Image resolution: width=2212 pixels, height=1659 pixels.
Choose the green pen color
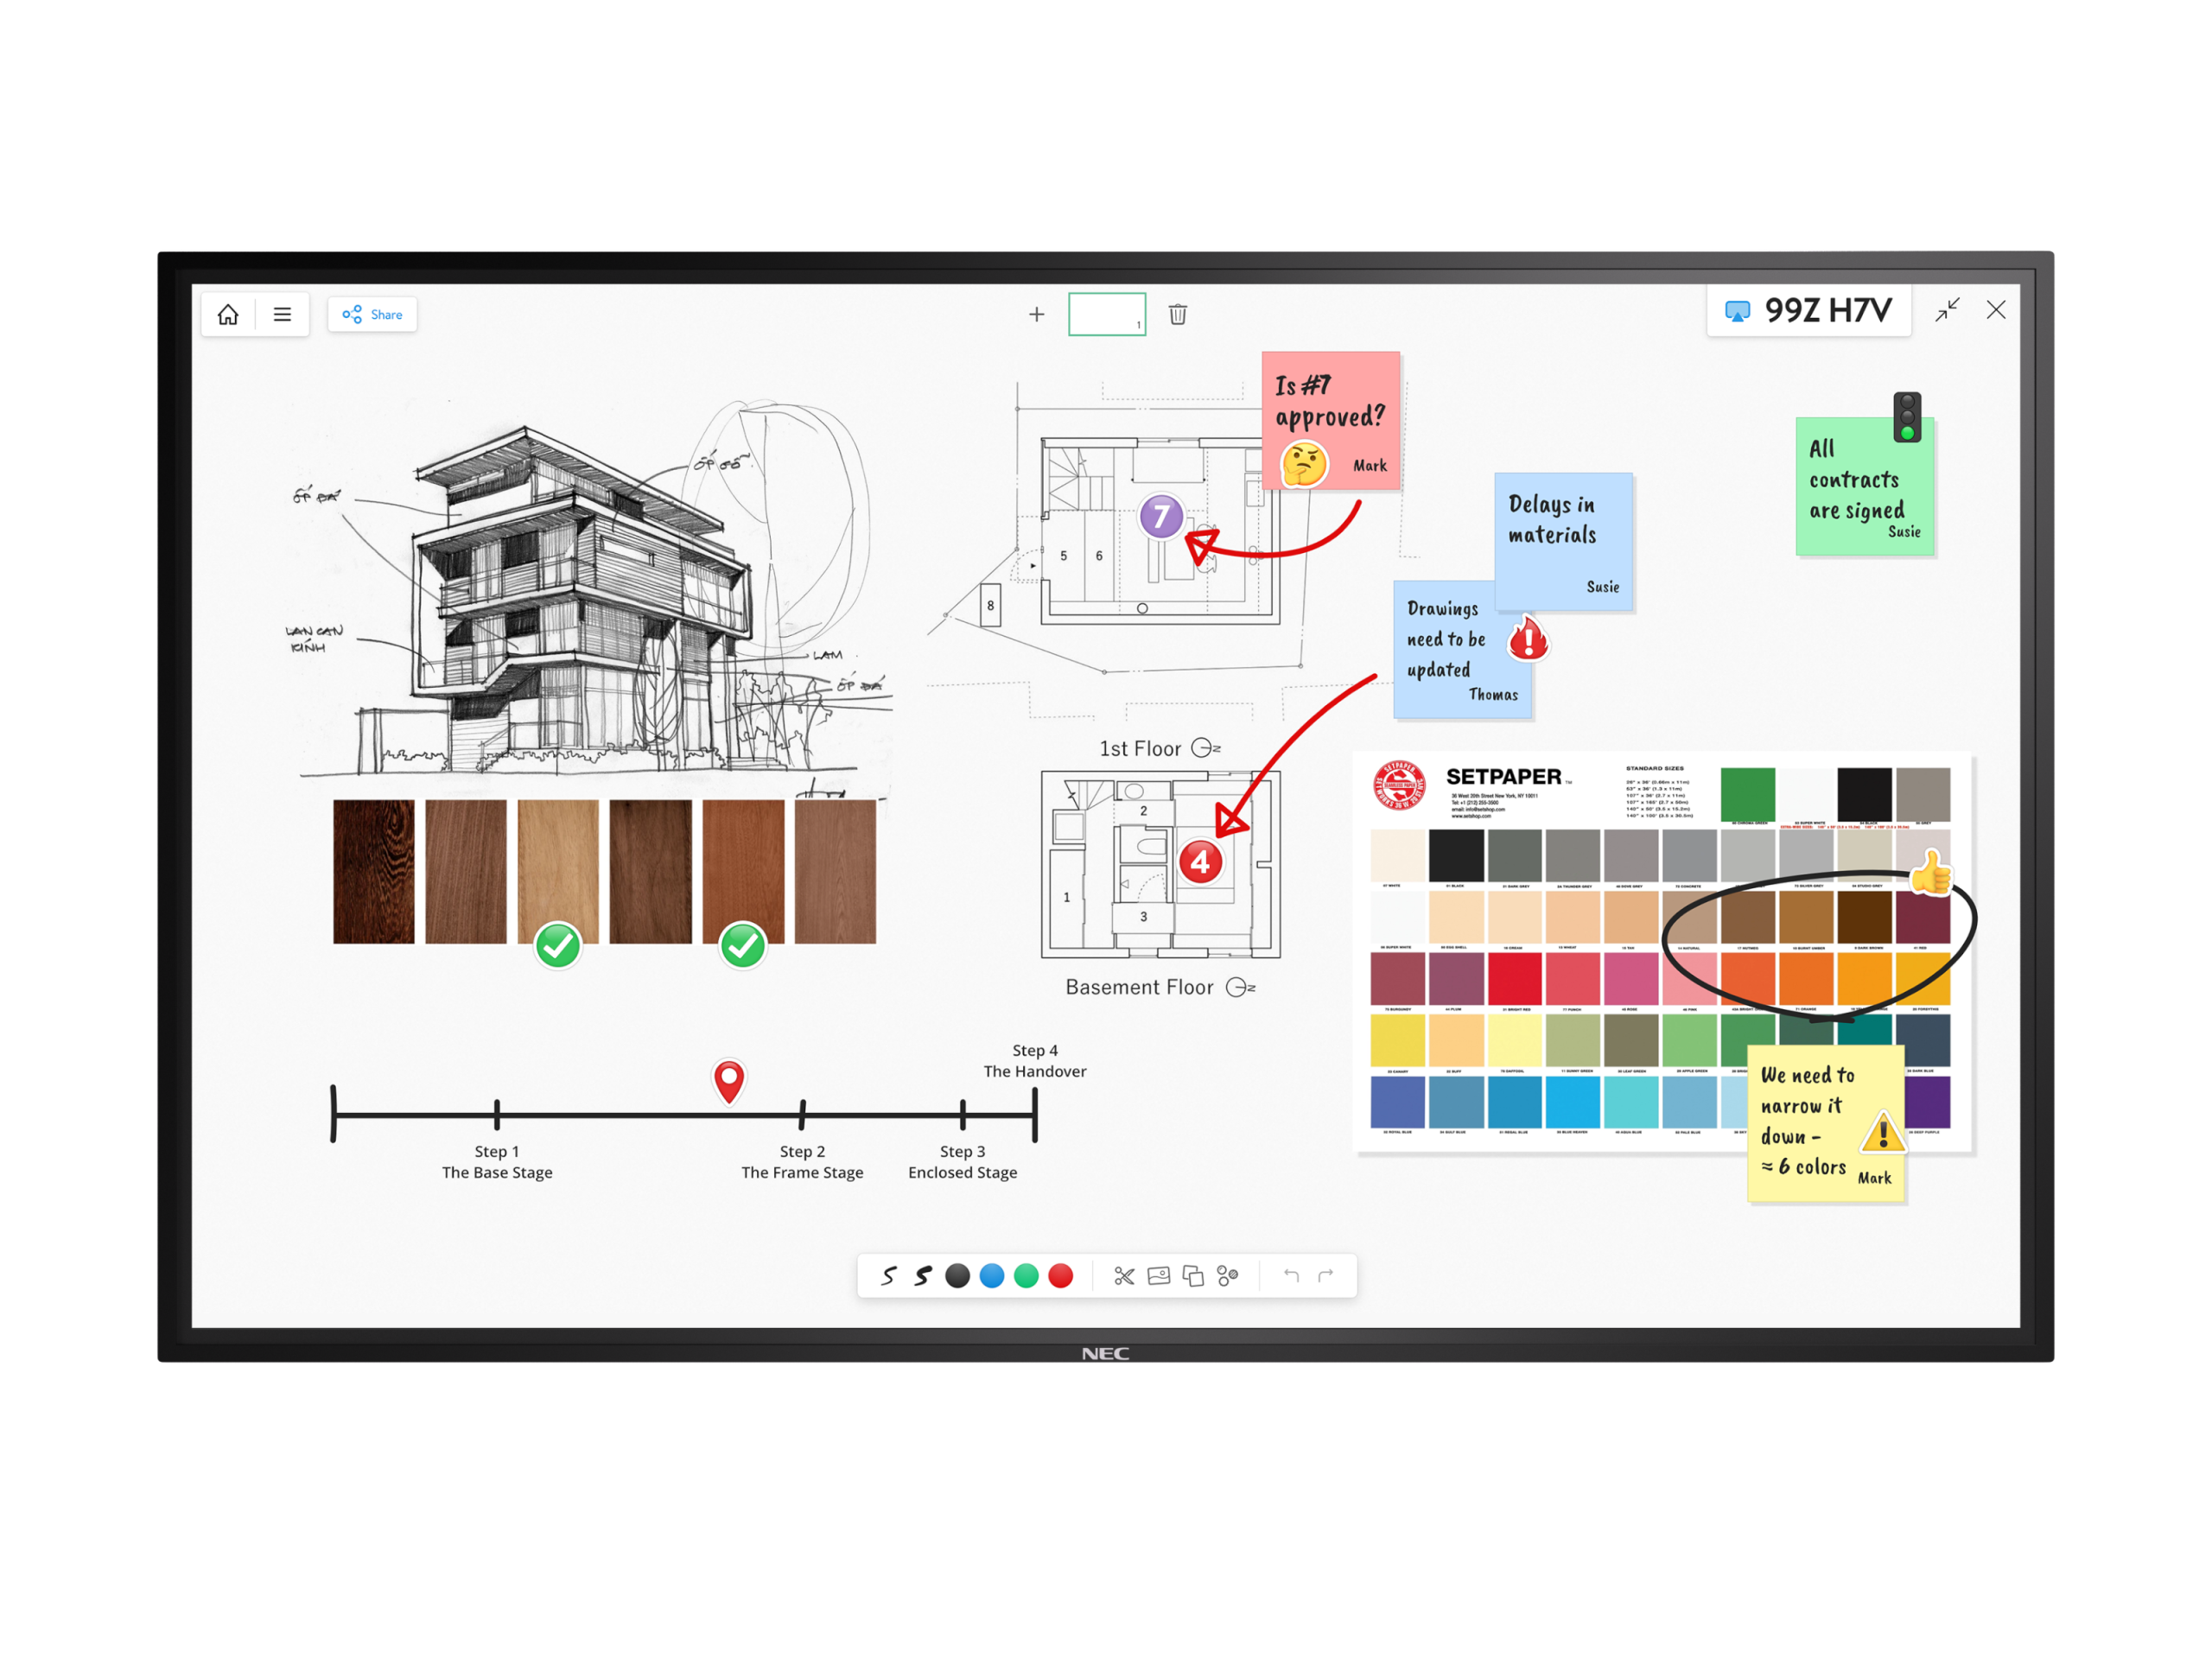1026,1275
